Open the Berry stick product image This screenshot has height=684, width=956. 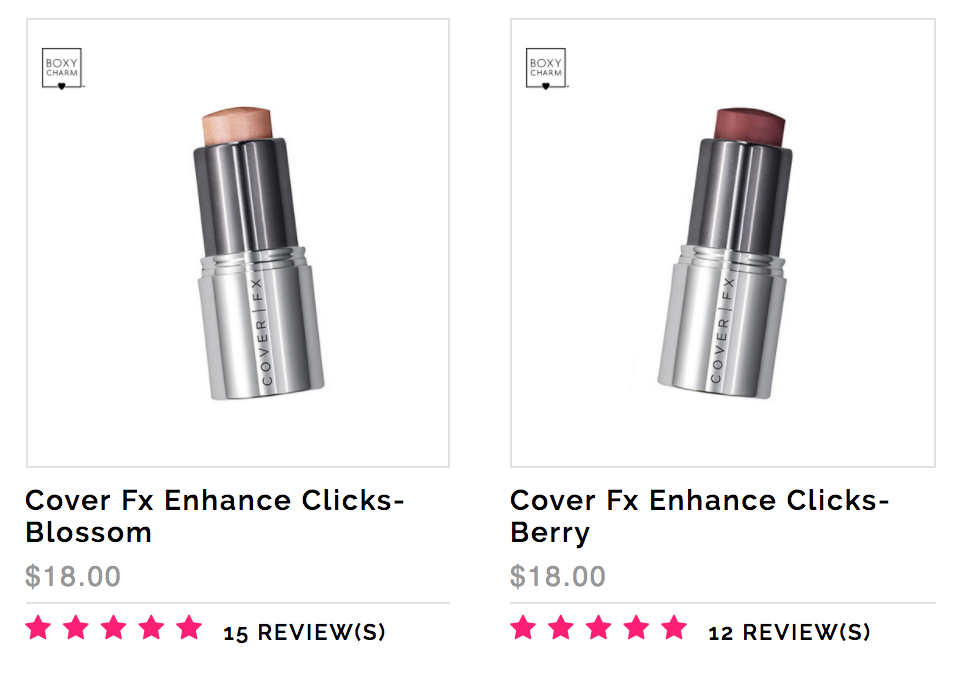click(x=722, y=243)
